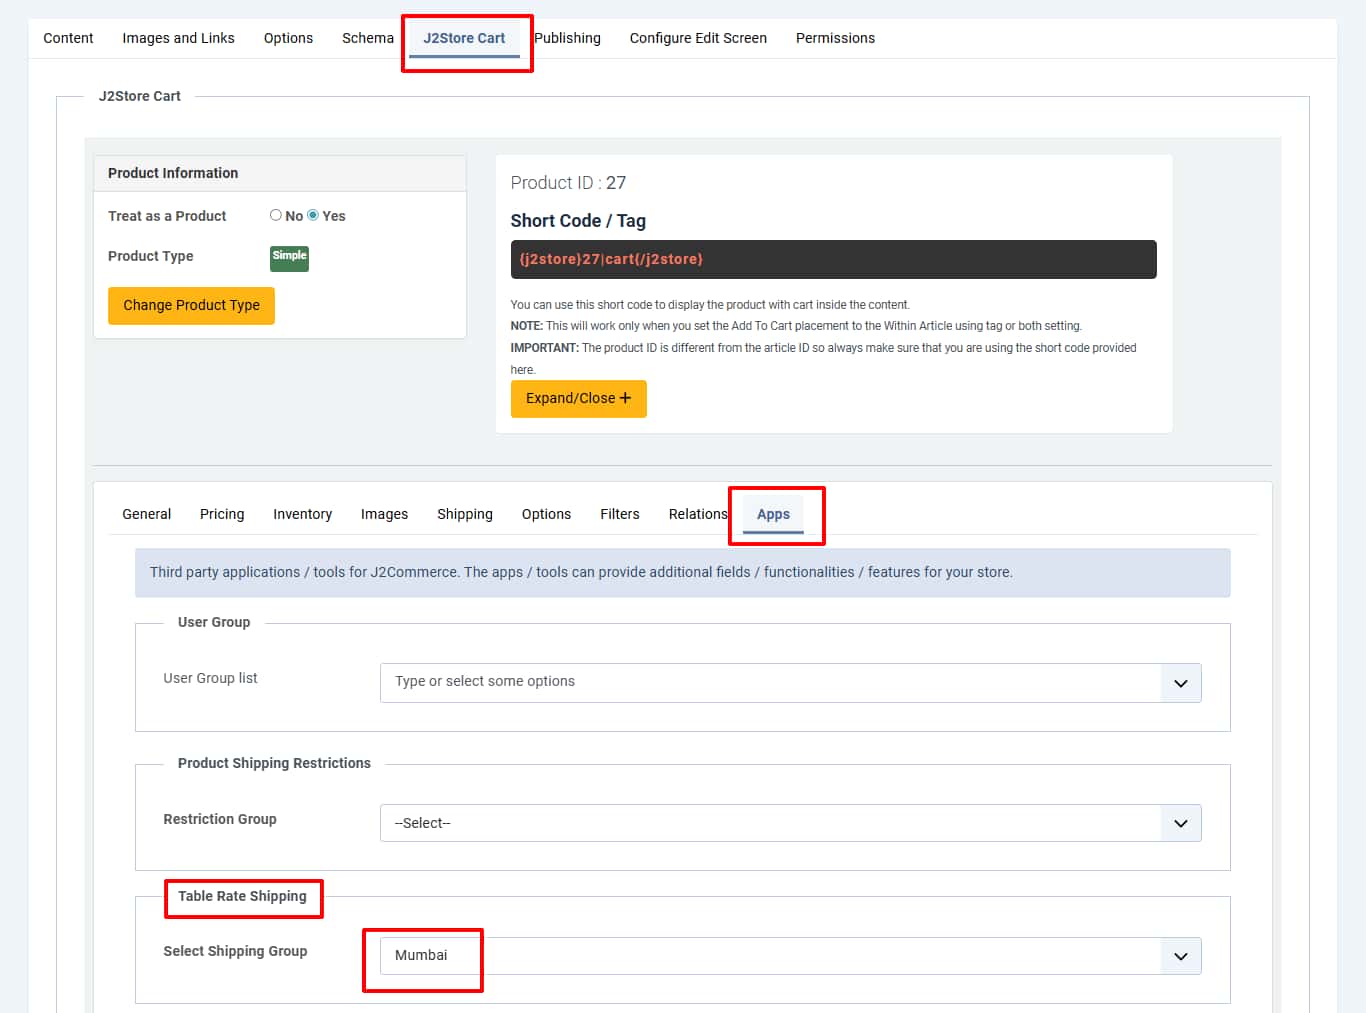Click the Product Type label
The height and width of the screenshot is (1013, 1366).
[x=151, y=256]
